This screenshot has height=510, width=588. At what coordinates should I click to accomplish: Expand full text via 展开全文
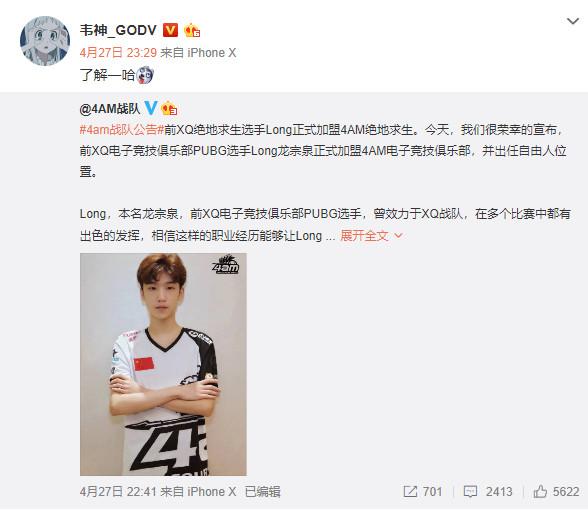(364, 236)
